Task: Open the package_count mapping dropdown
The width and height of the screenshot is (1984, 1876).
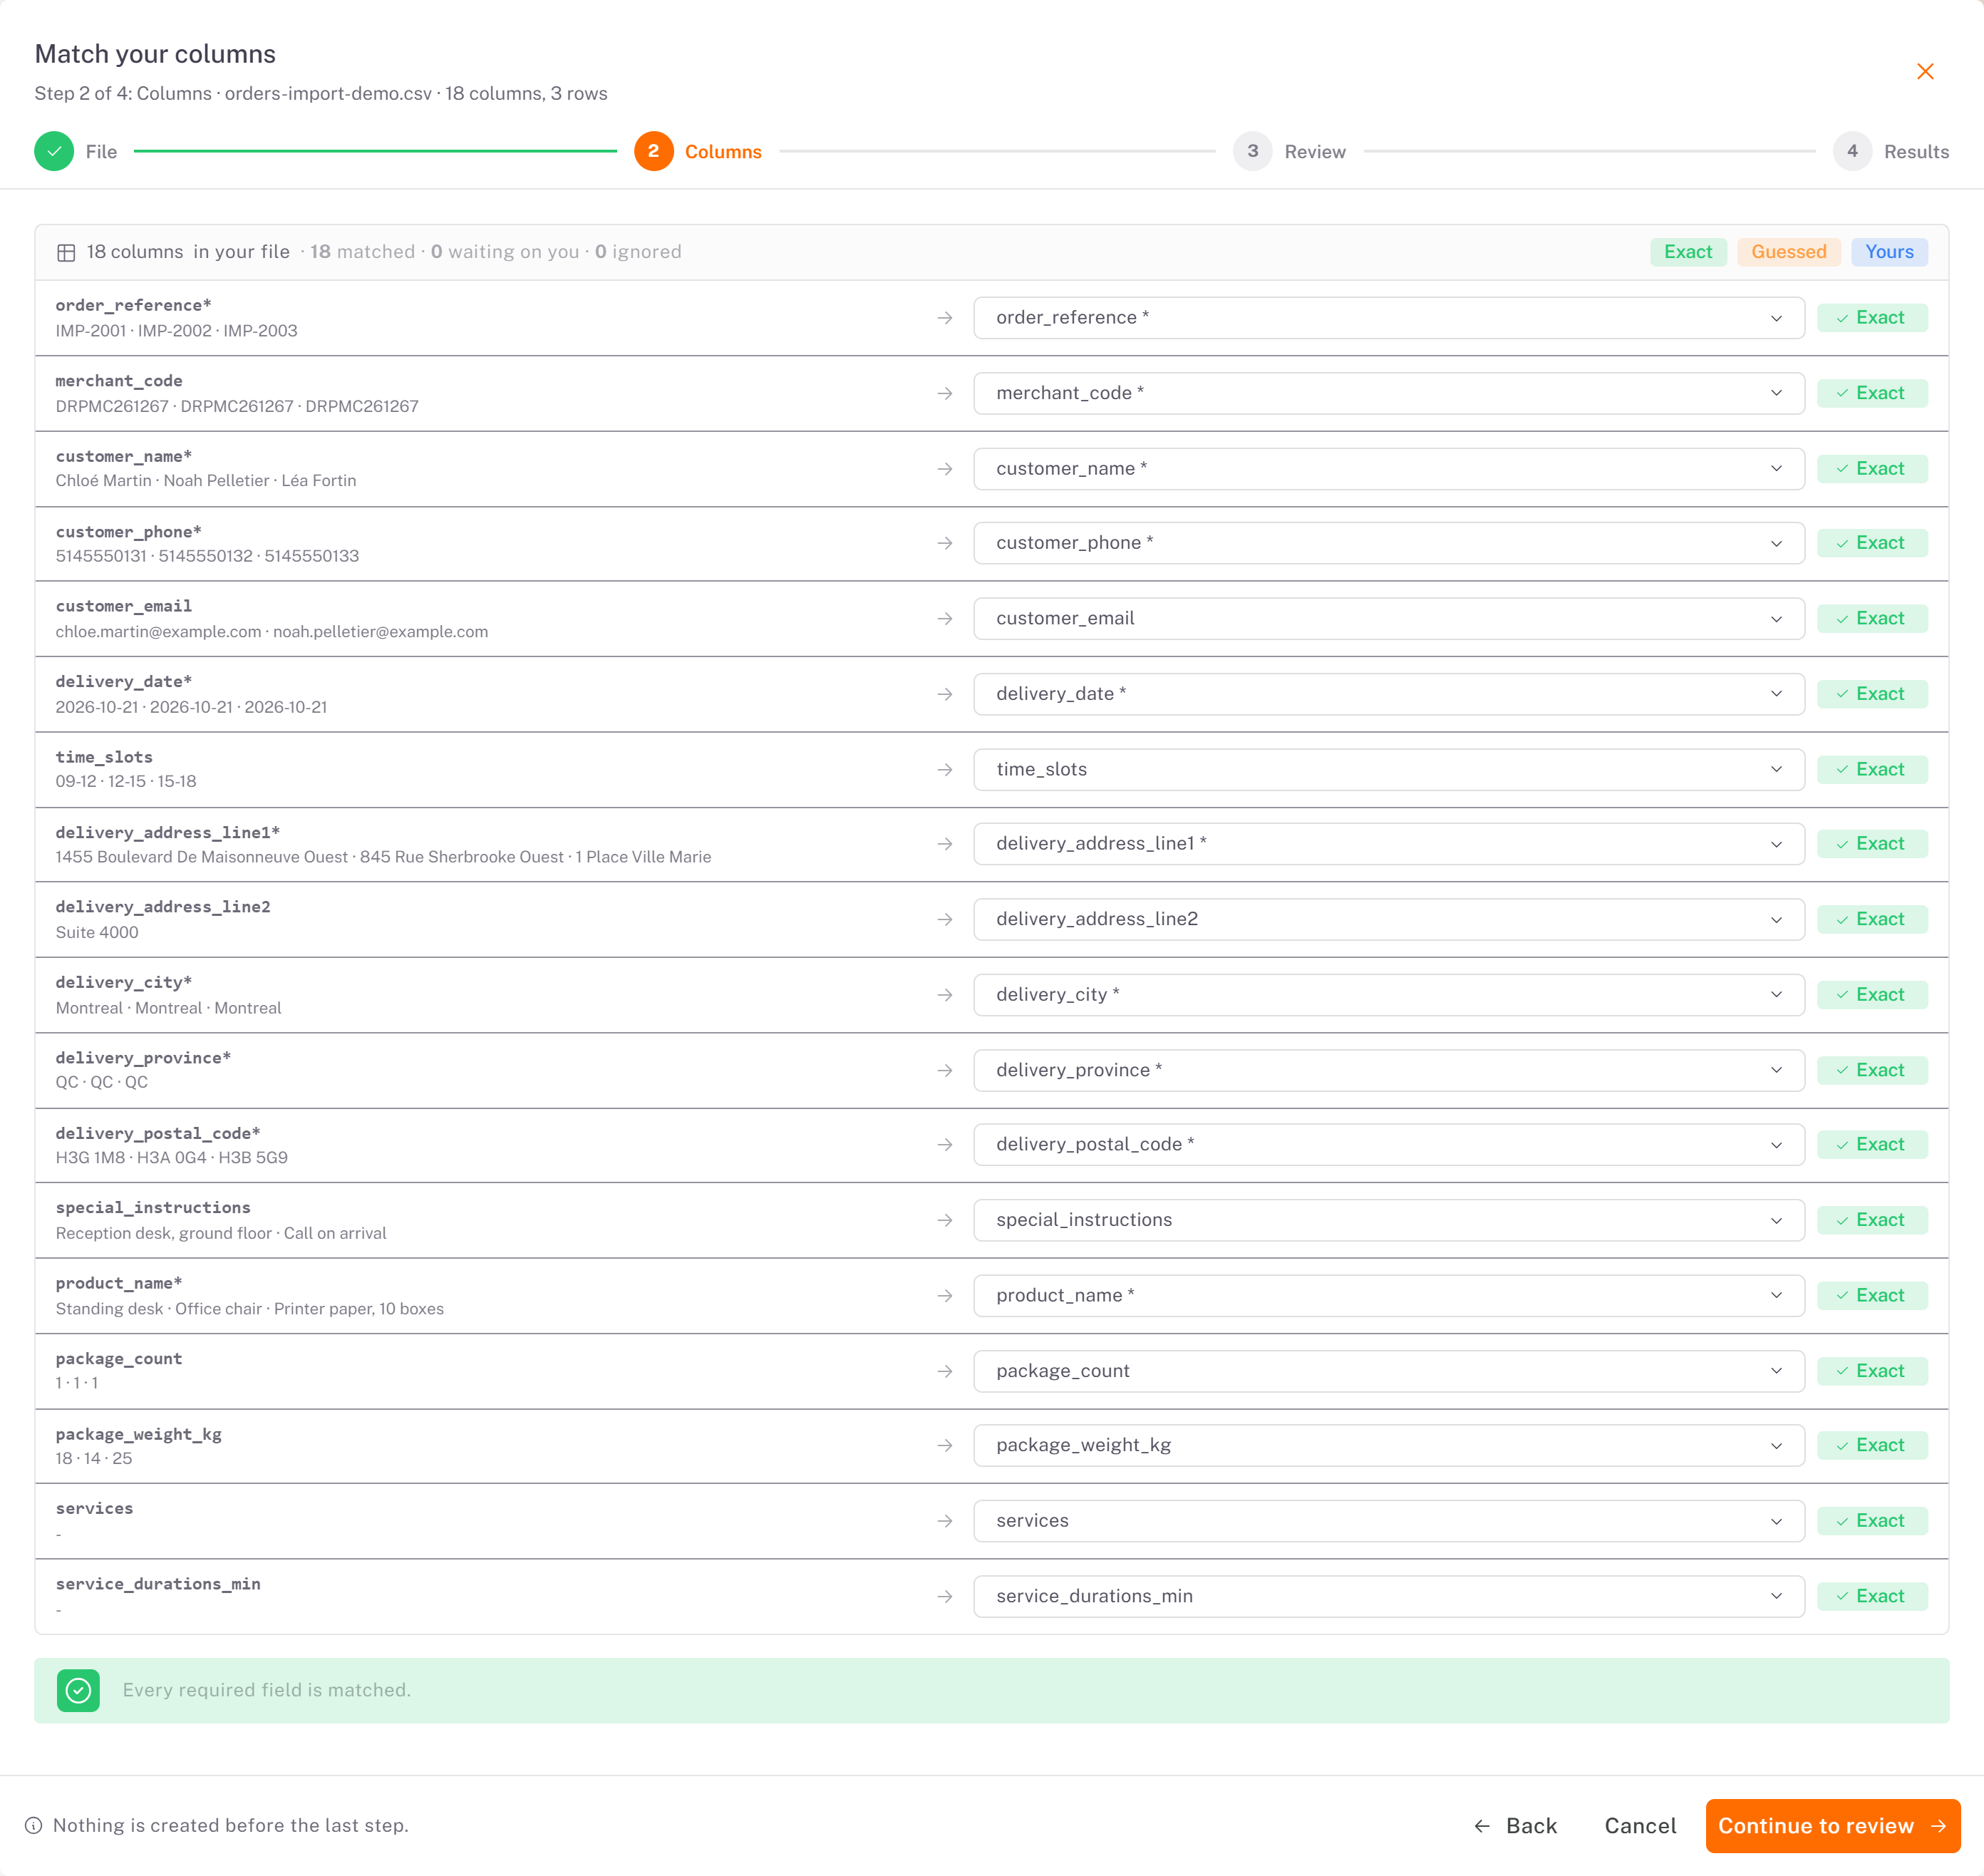Action: coord(1389,1371)
